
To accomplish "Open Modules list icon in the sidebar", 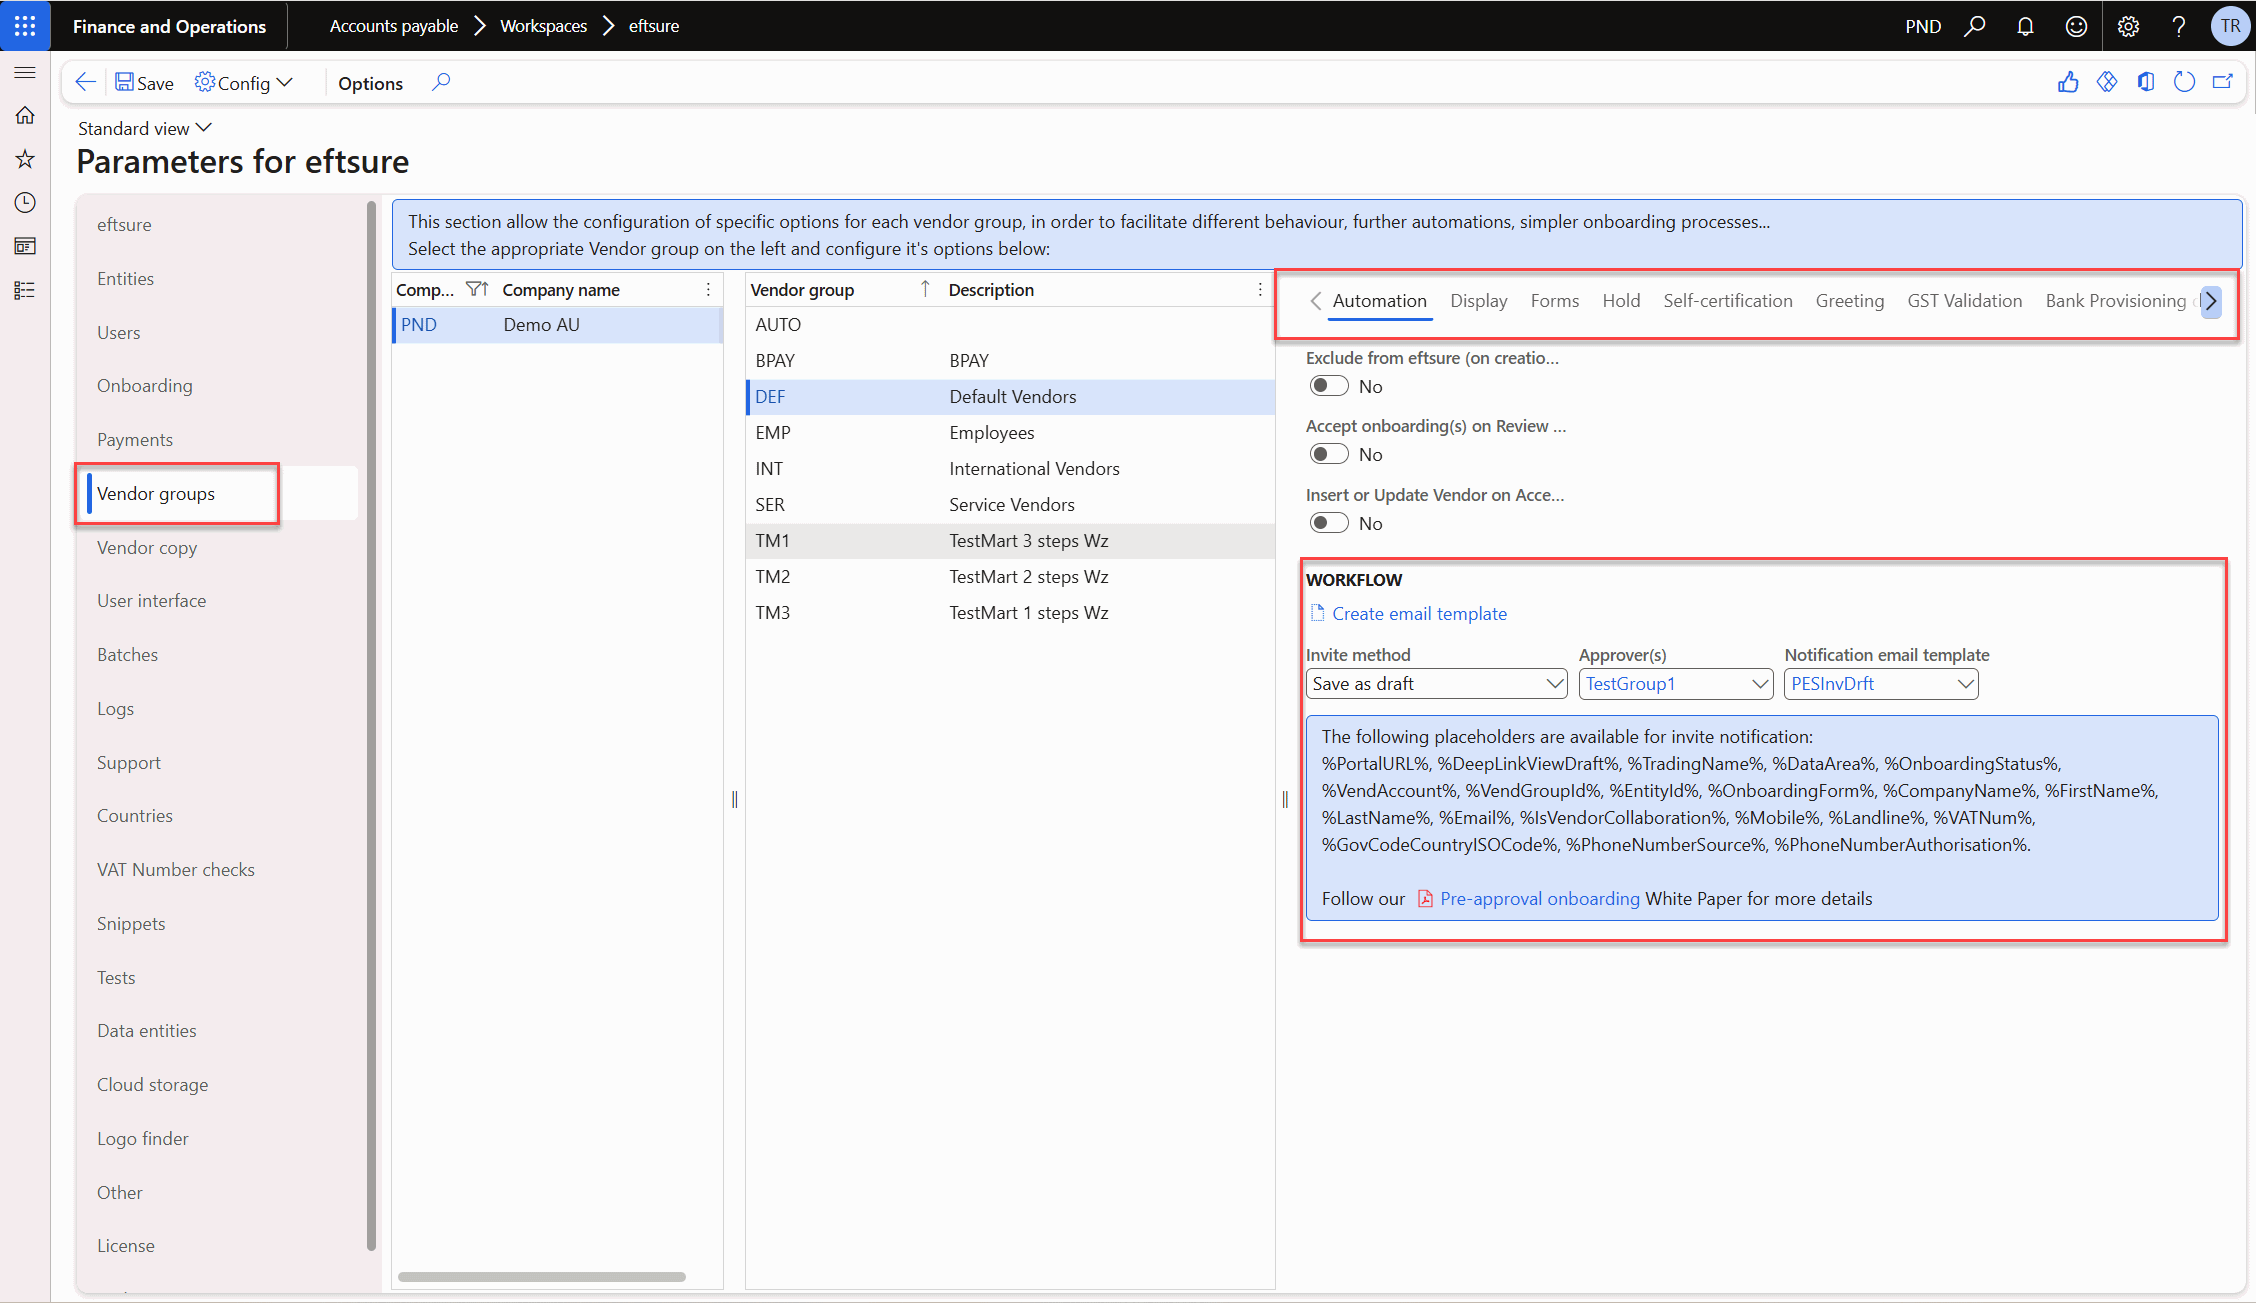I will [25, 290].
